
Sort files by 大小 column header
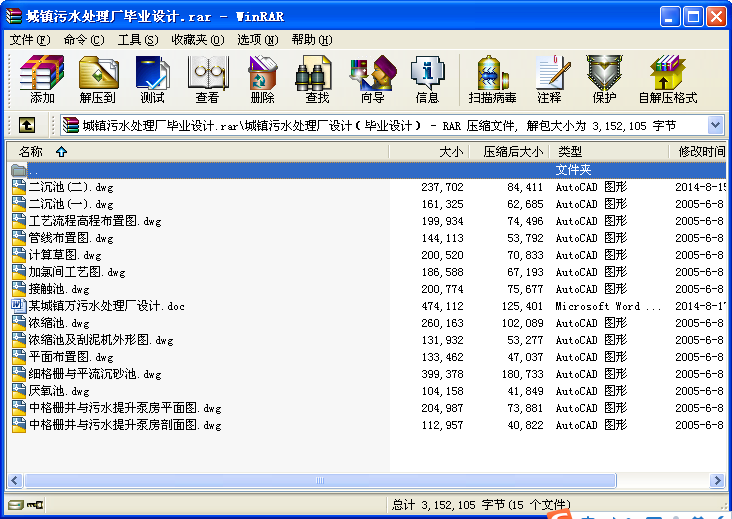click(x=451, y=152)
